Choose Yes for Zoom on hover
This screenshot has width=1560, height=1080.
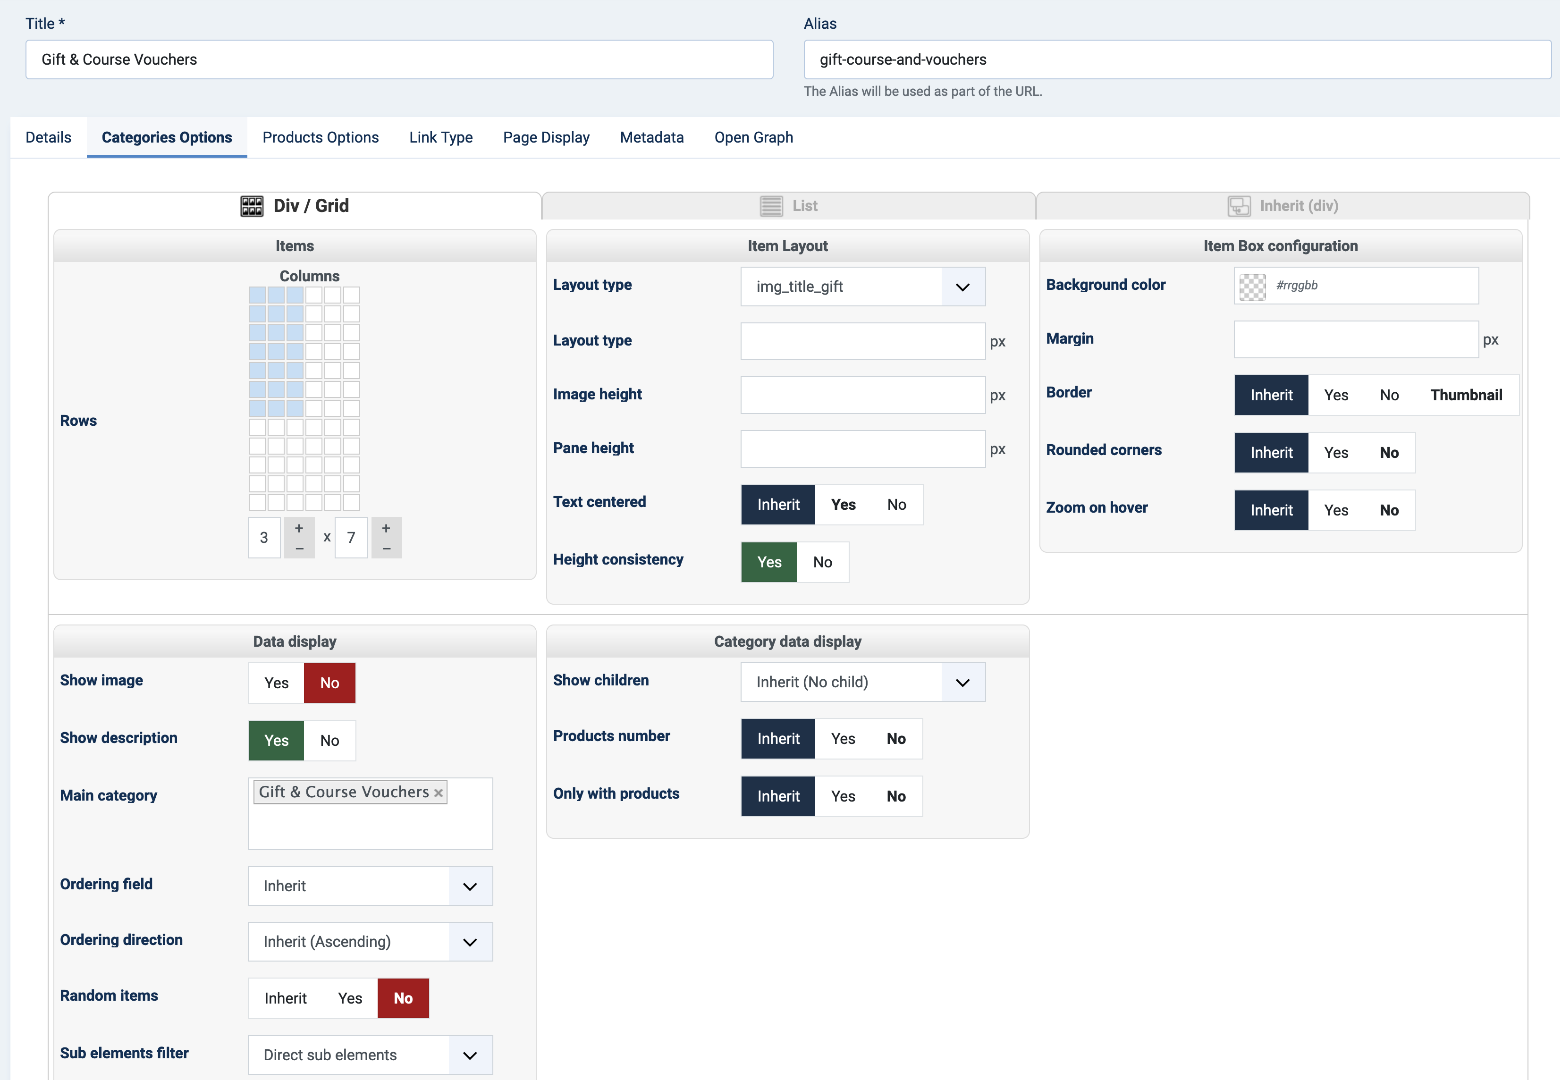pyautogui.click(x=1336, y=510)
